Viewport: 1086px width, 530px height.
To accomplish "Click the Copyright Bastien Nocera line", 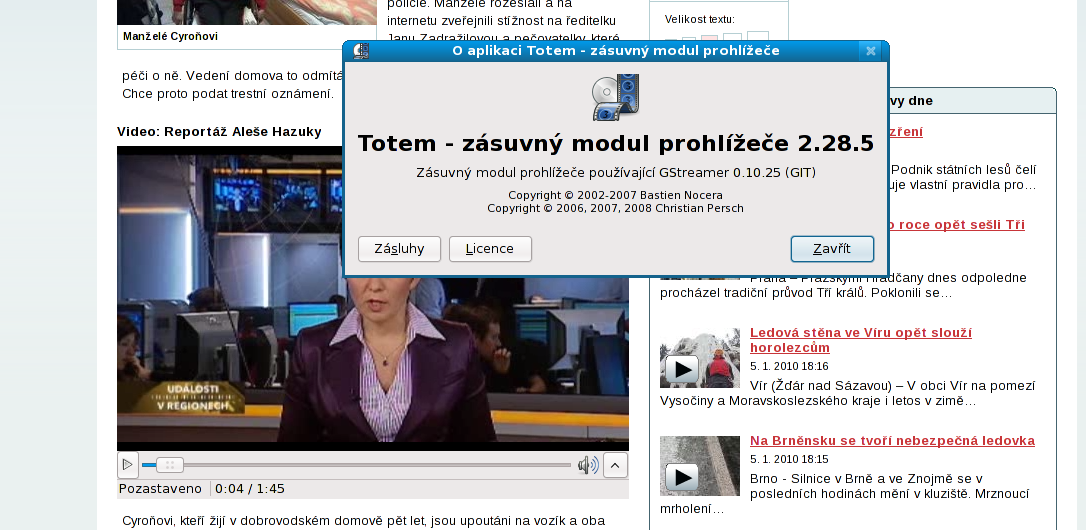I will tap(616, 195).
